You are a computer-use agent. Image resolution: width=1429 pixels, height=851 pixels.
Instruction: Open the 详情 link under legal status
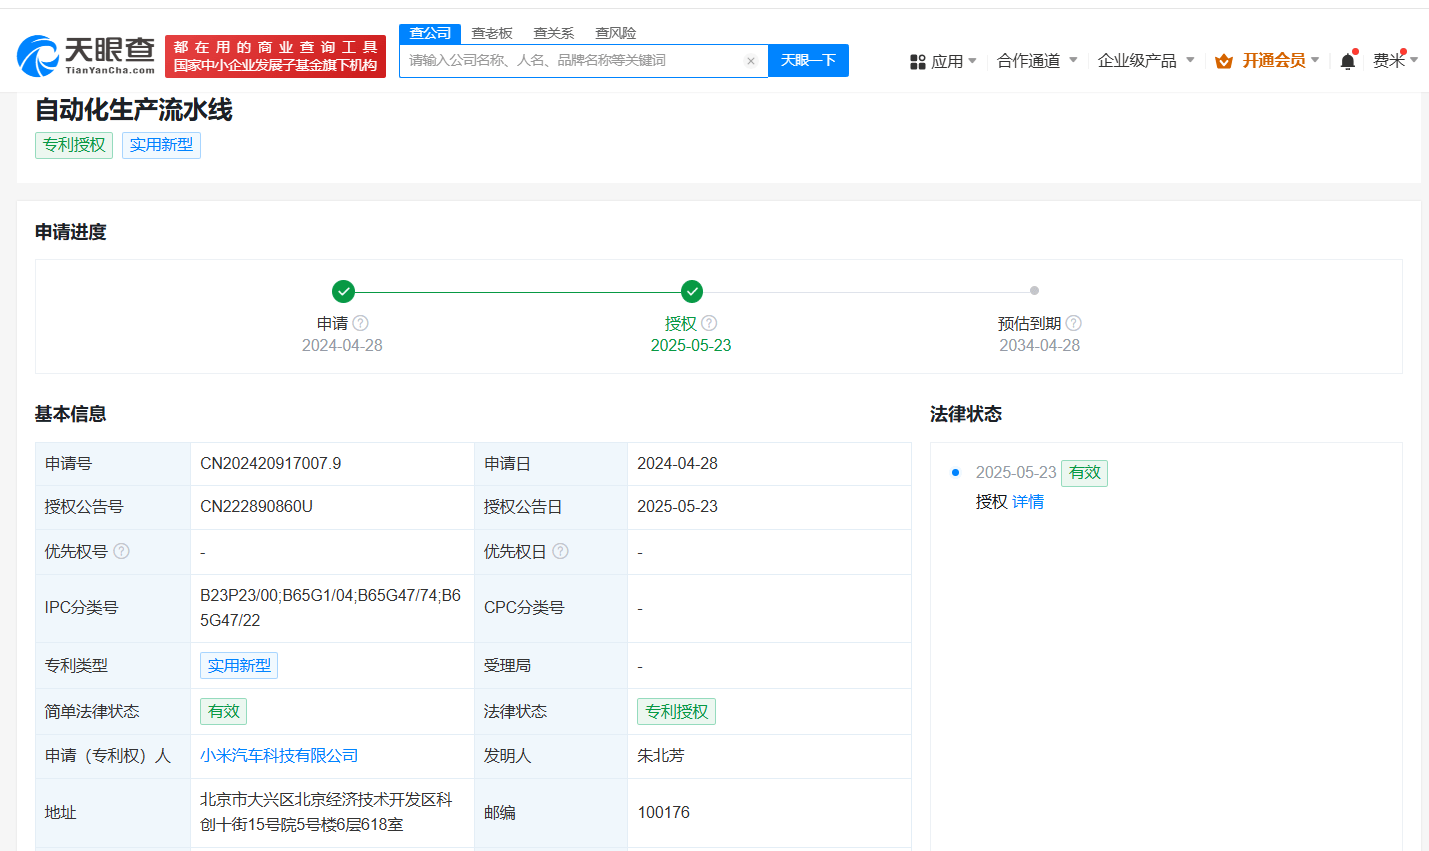coord(1028,502)
